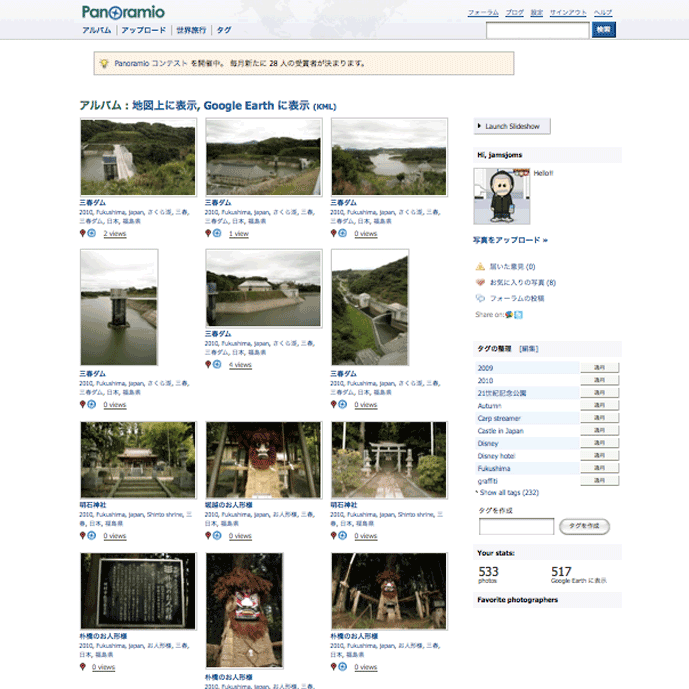
Task: Click the blue zoom plus icon beside "1 view"
Action: tap(217, 233)
